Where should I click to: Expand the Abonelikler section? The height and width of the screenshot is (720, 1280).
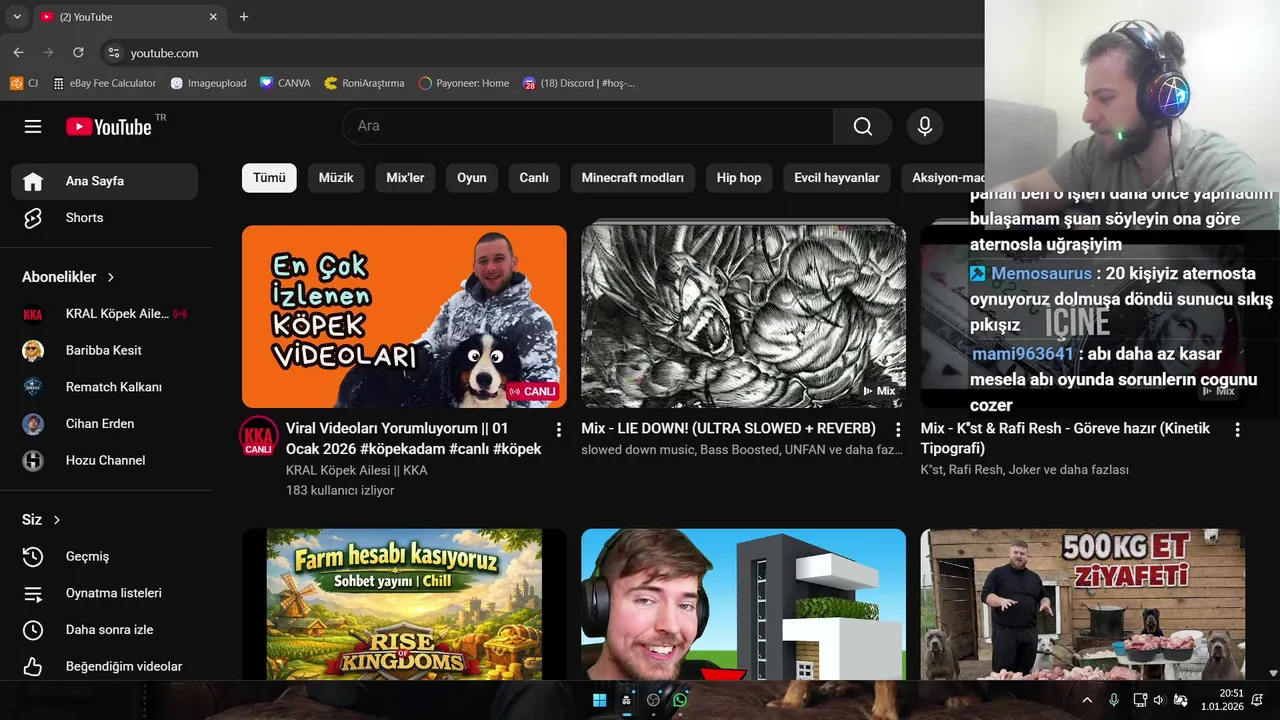pos(69,277)
